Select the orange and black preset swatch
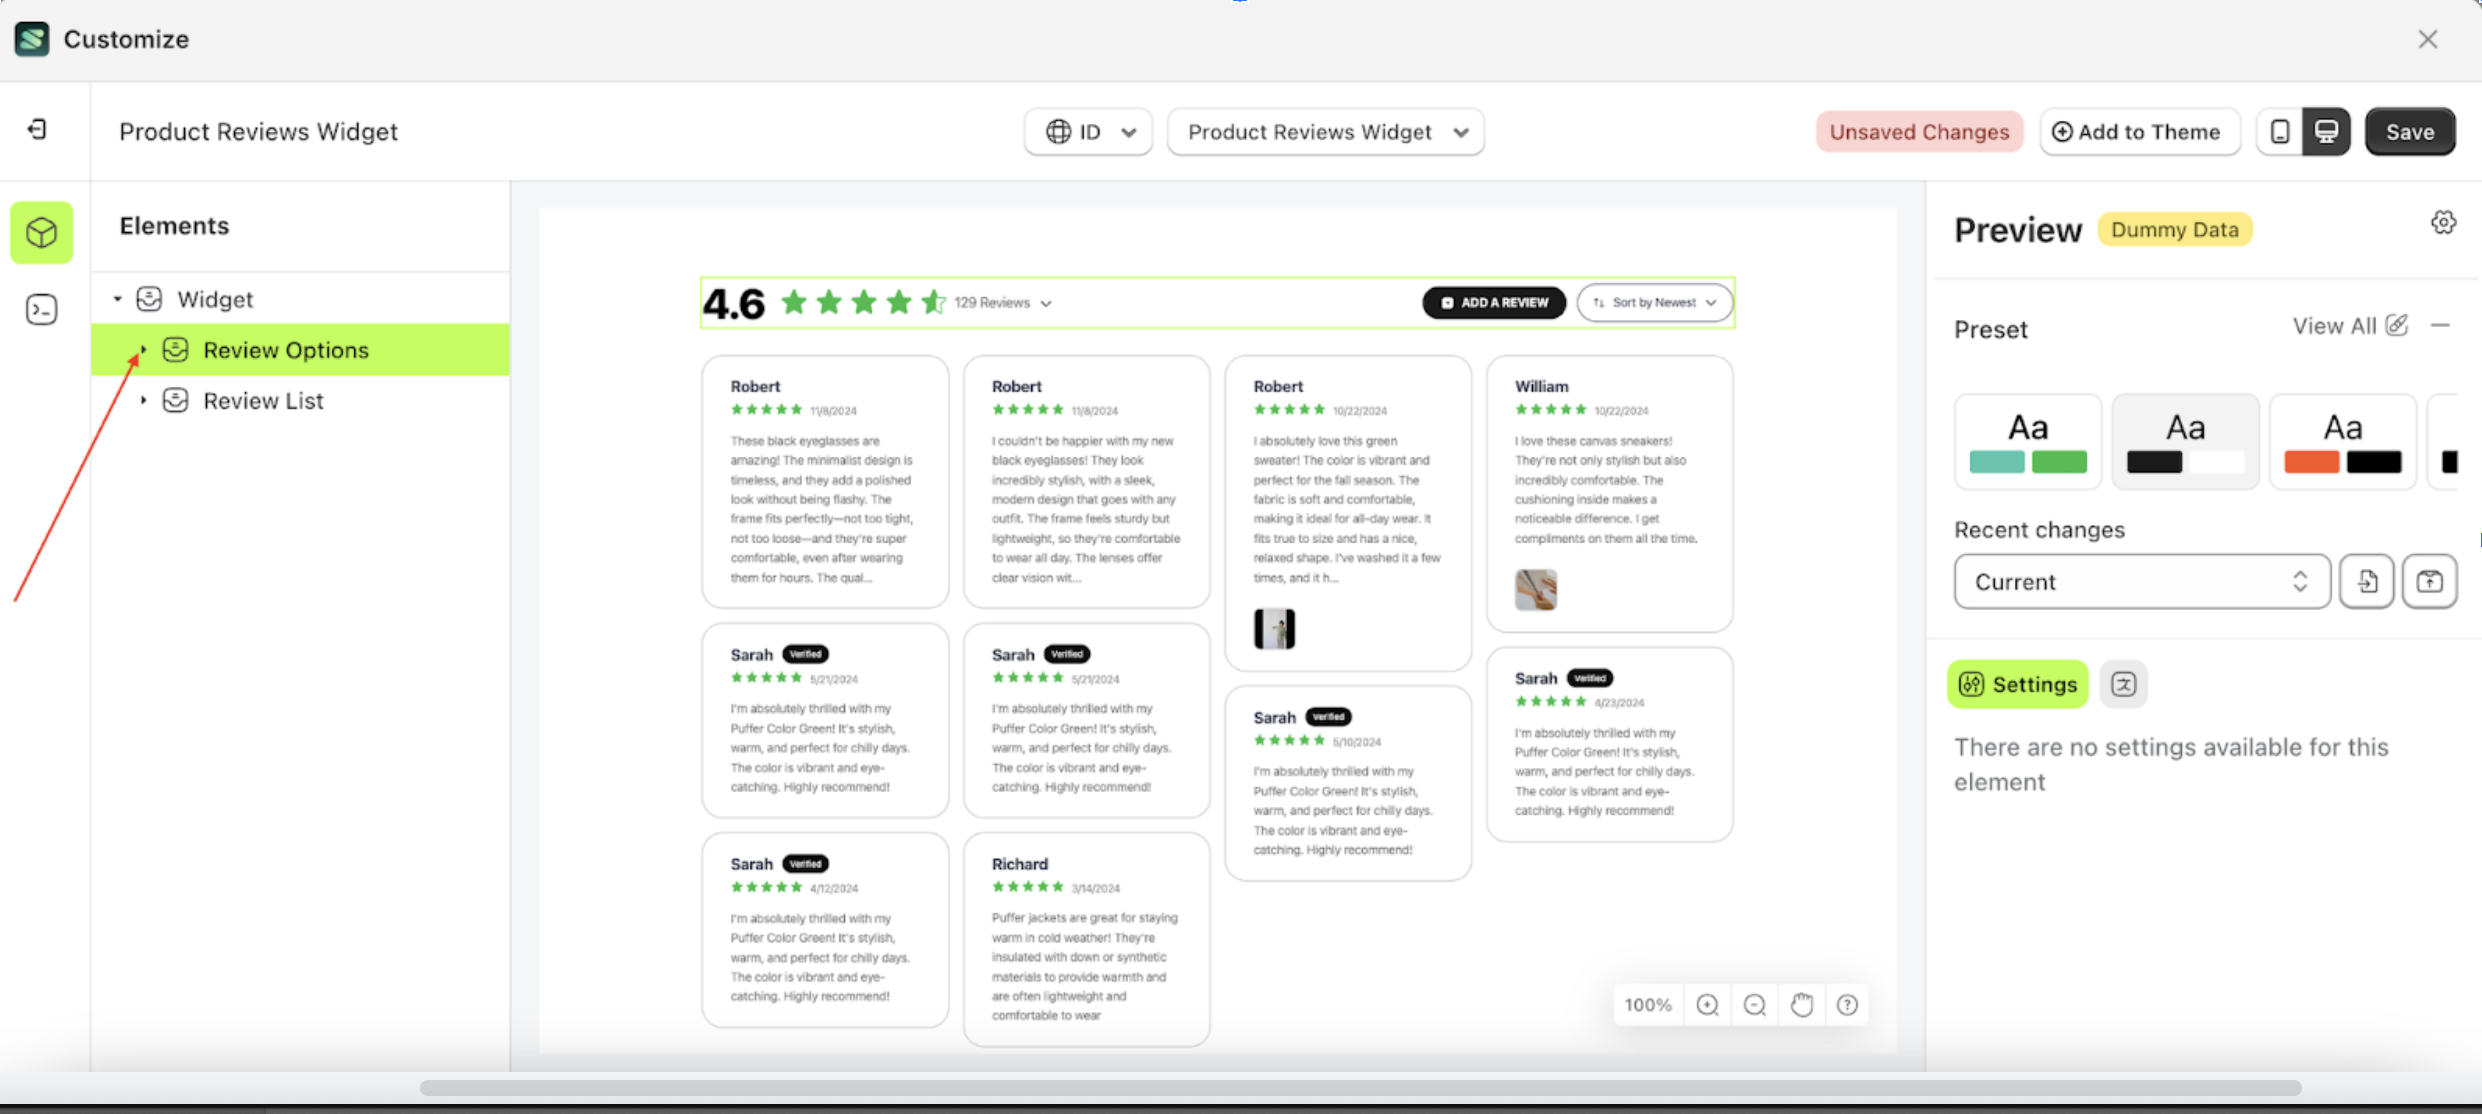The height and width of the screenshot is (1114, 2482). [x=2343, y=441]
